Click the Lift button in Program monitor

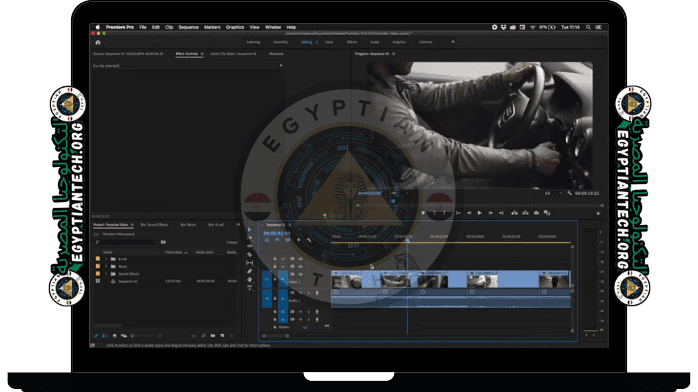point(514,213)
